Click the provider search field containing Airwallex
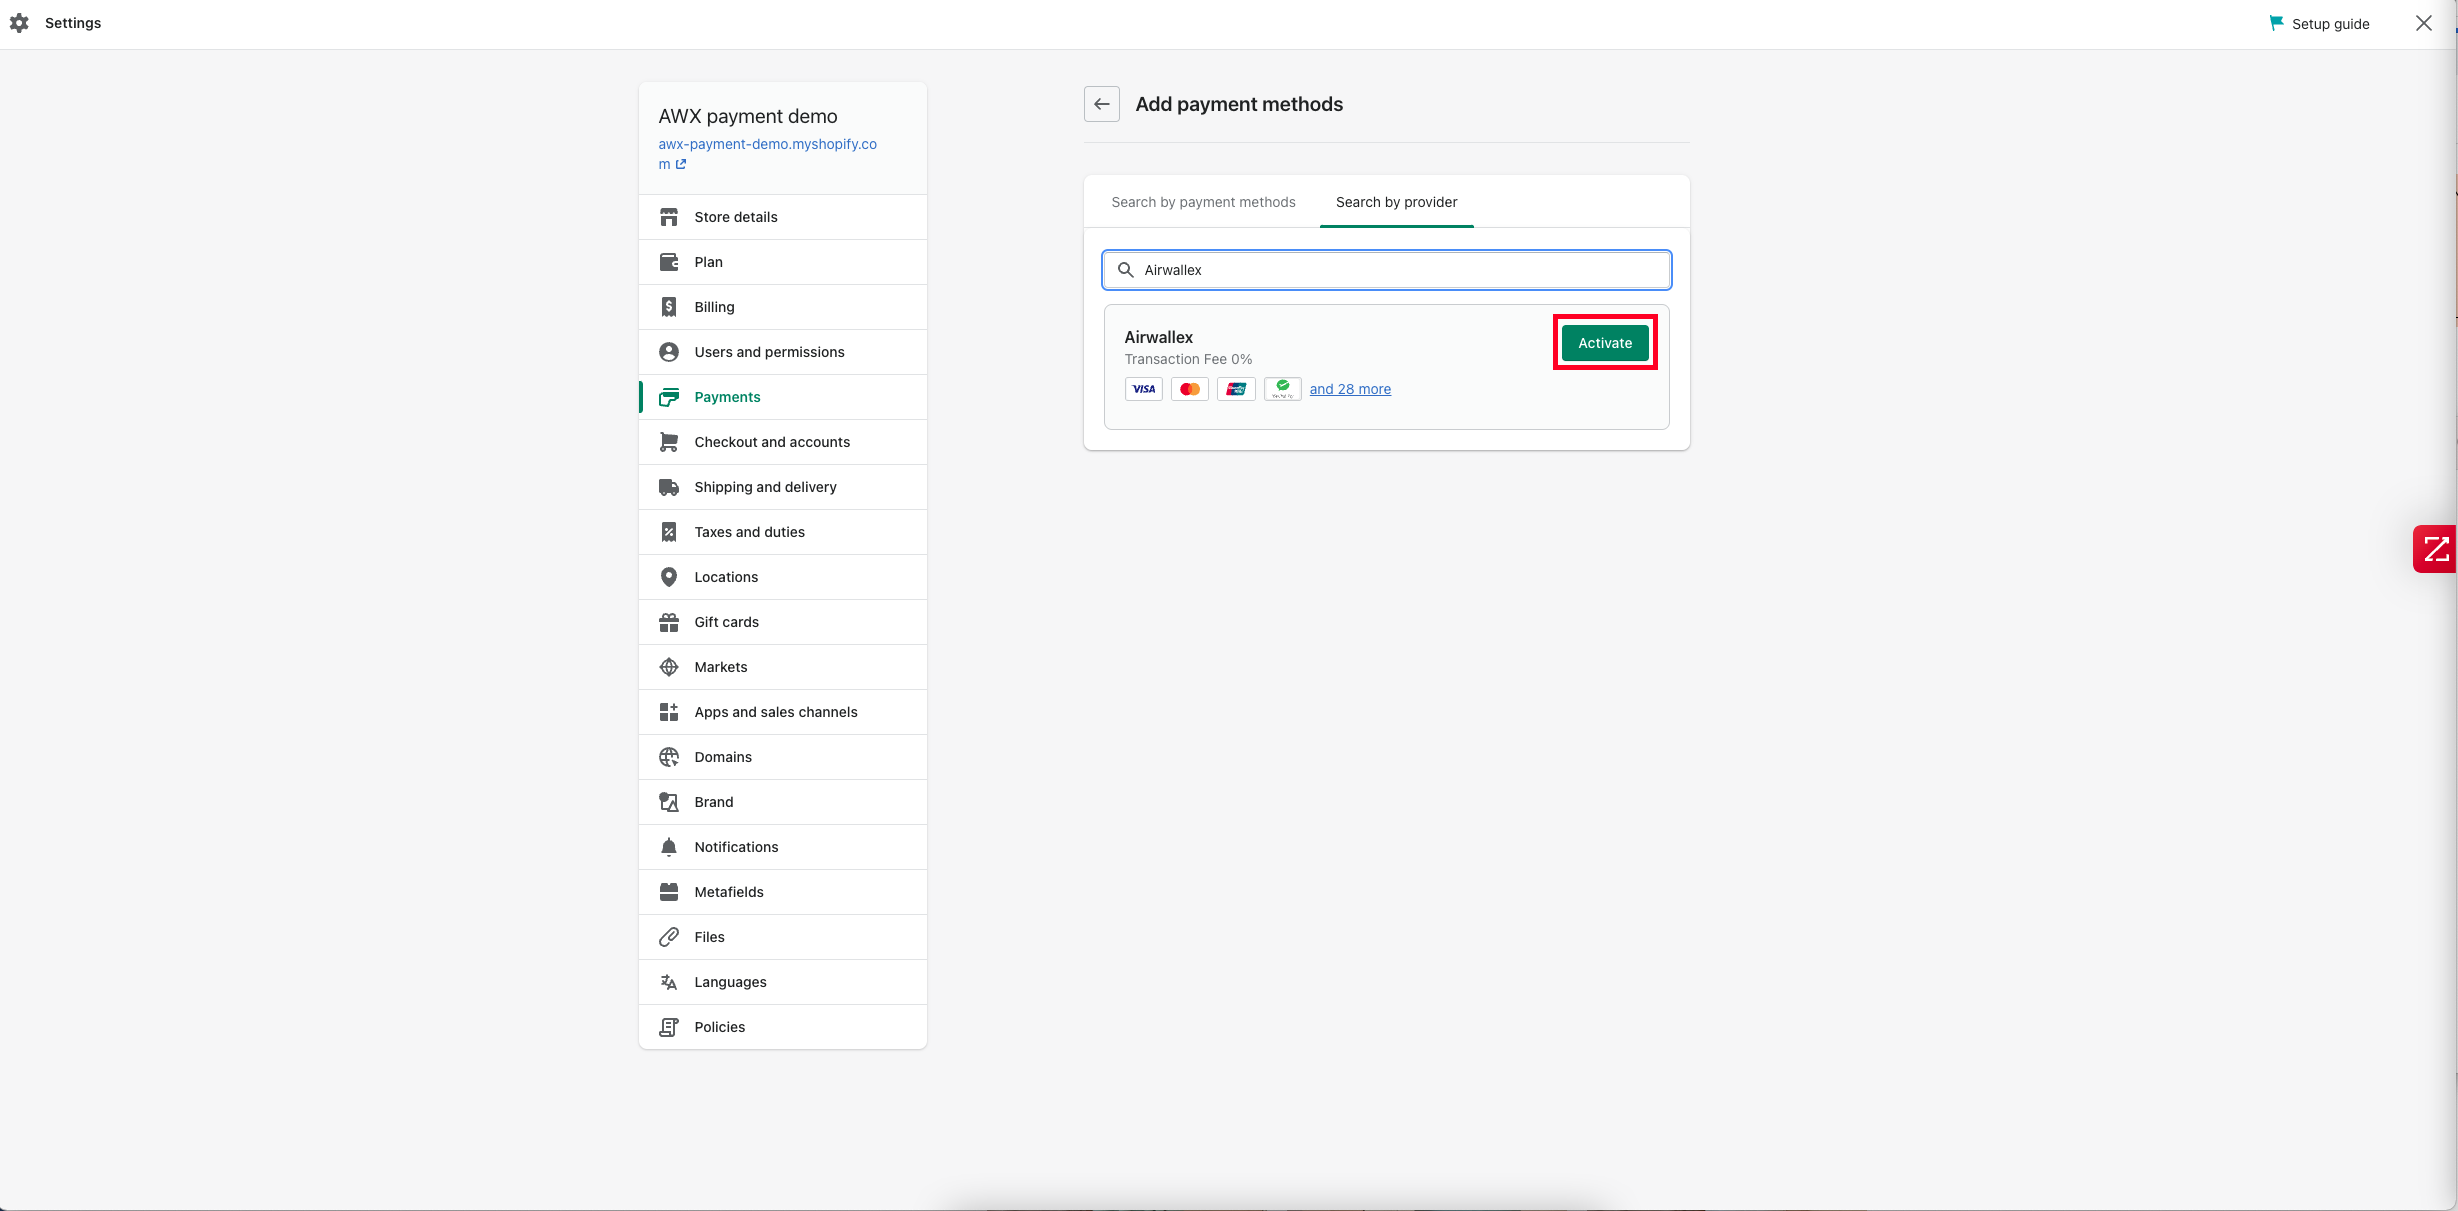The image size is (2458, 1211). (1386, 270)
